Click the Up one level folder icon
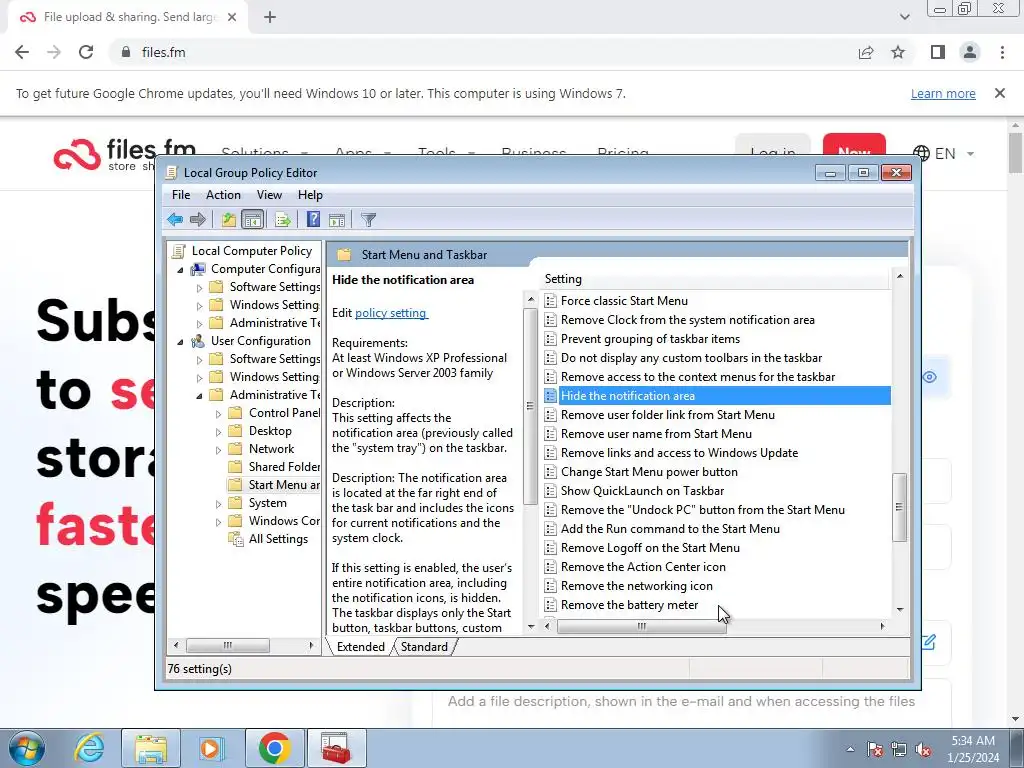 point(228,219)
